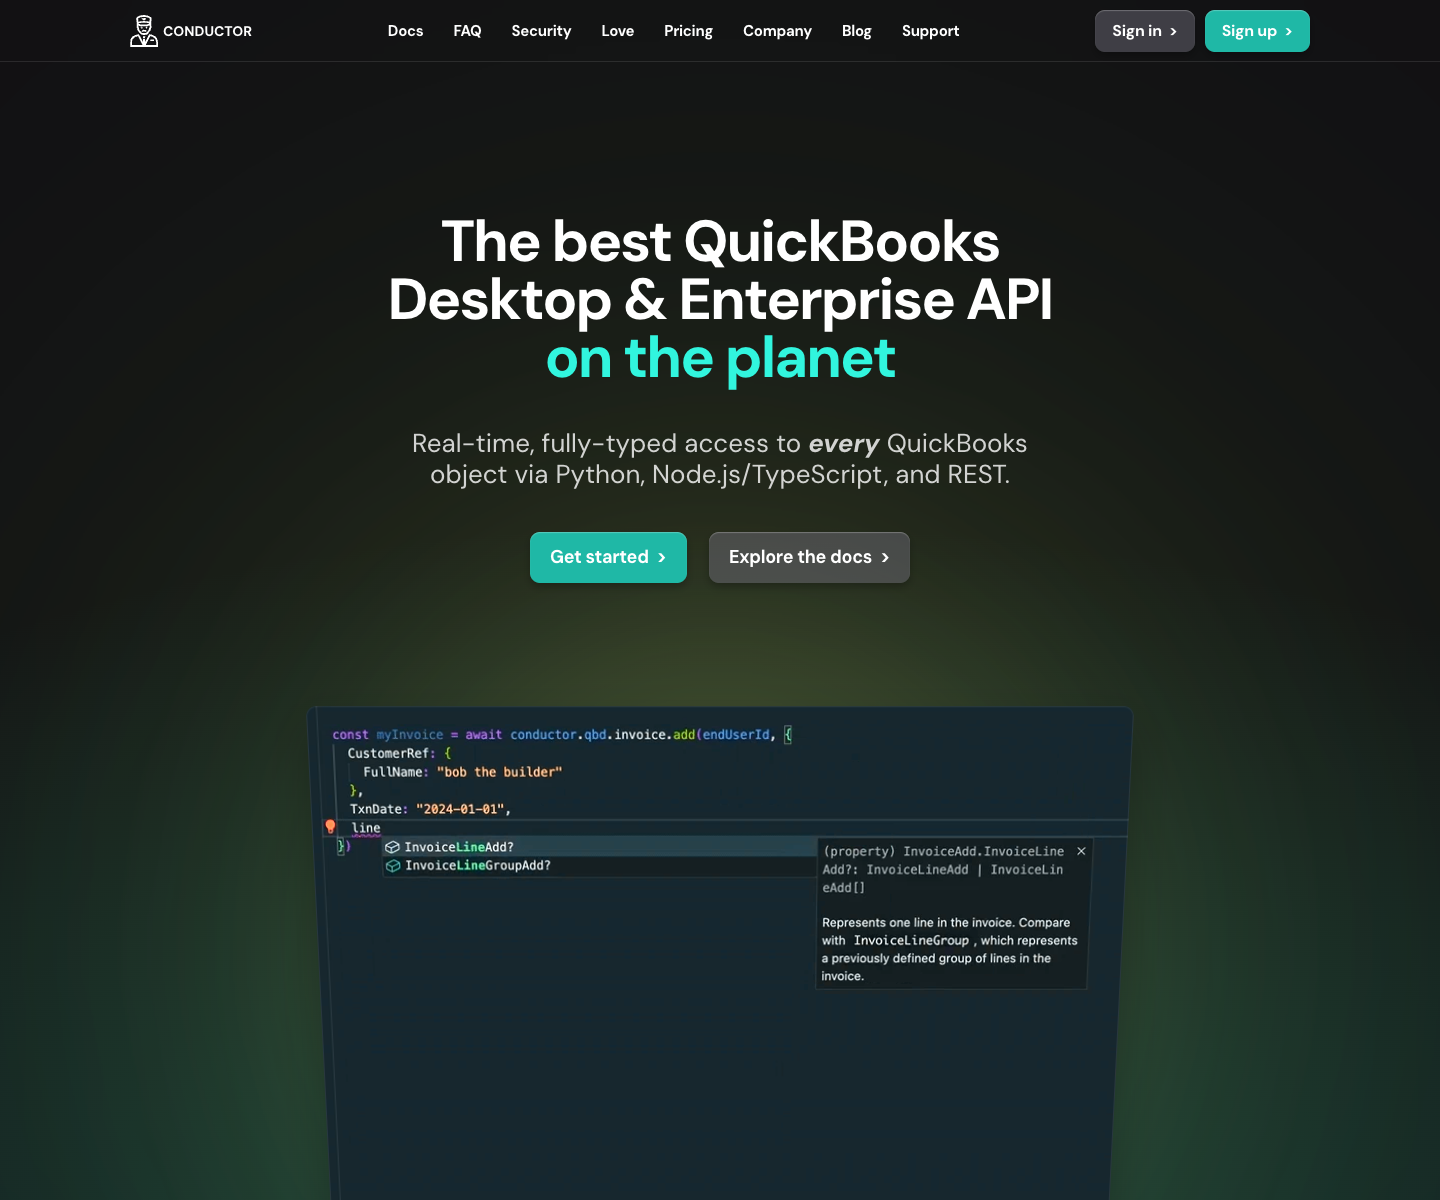Viewport: 1440px width, 1200px height.
Task: Click the chevron in Get started button
Action: (662, 557)
